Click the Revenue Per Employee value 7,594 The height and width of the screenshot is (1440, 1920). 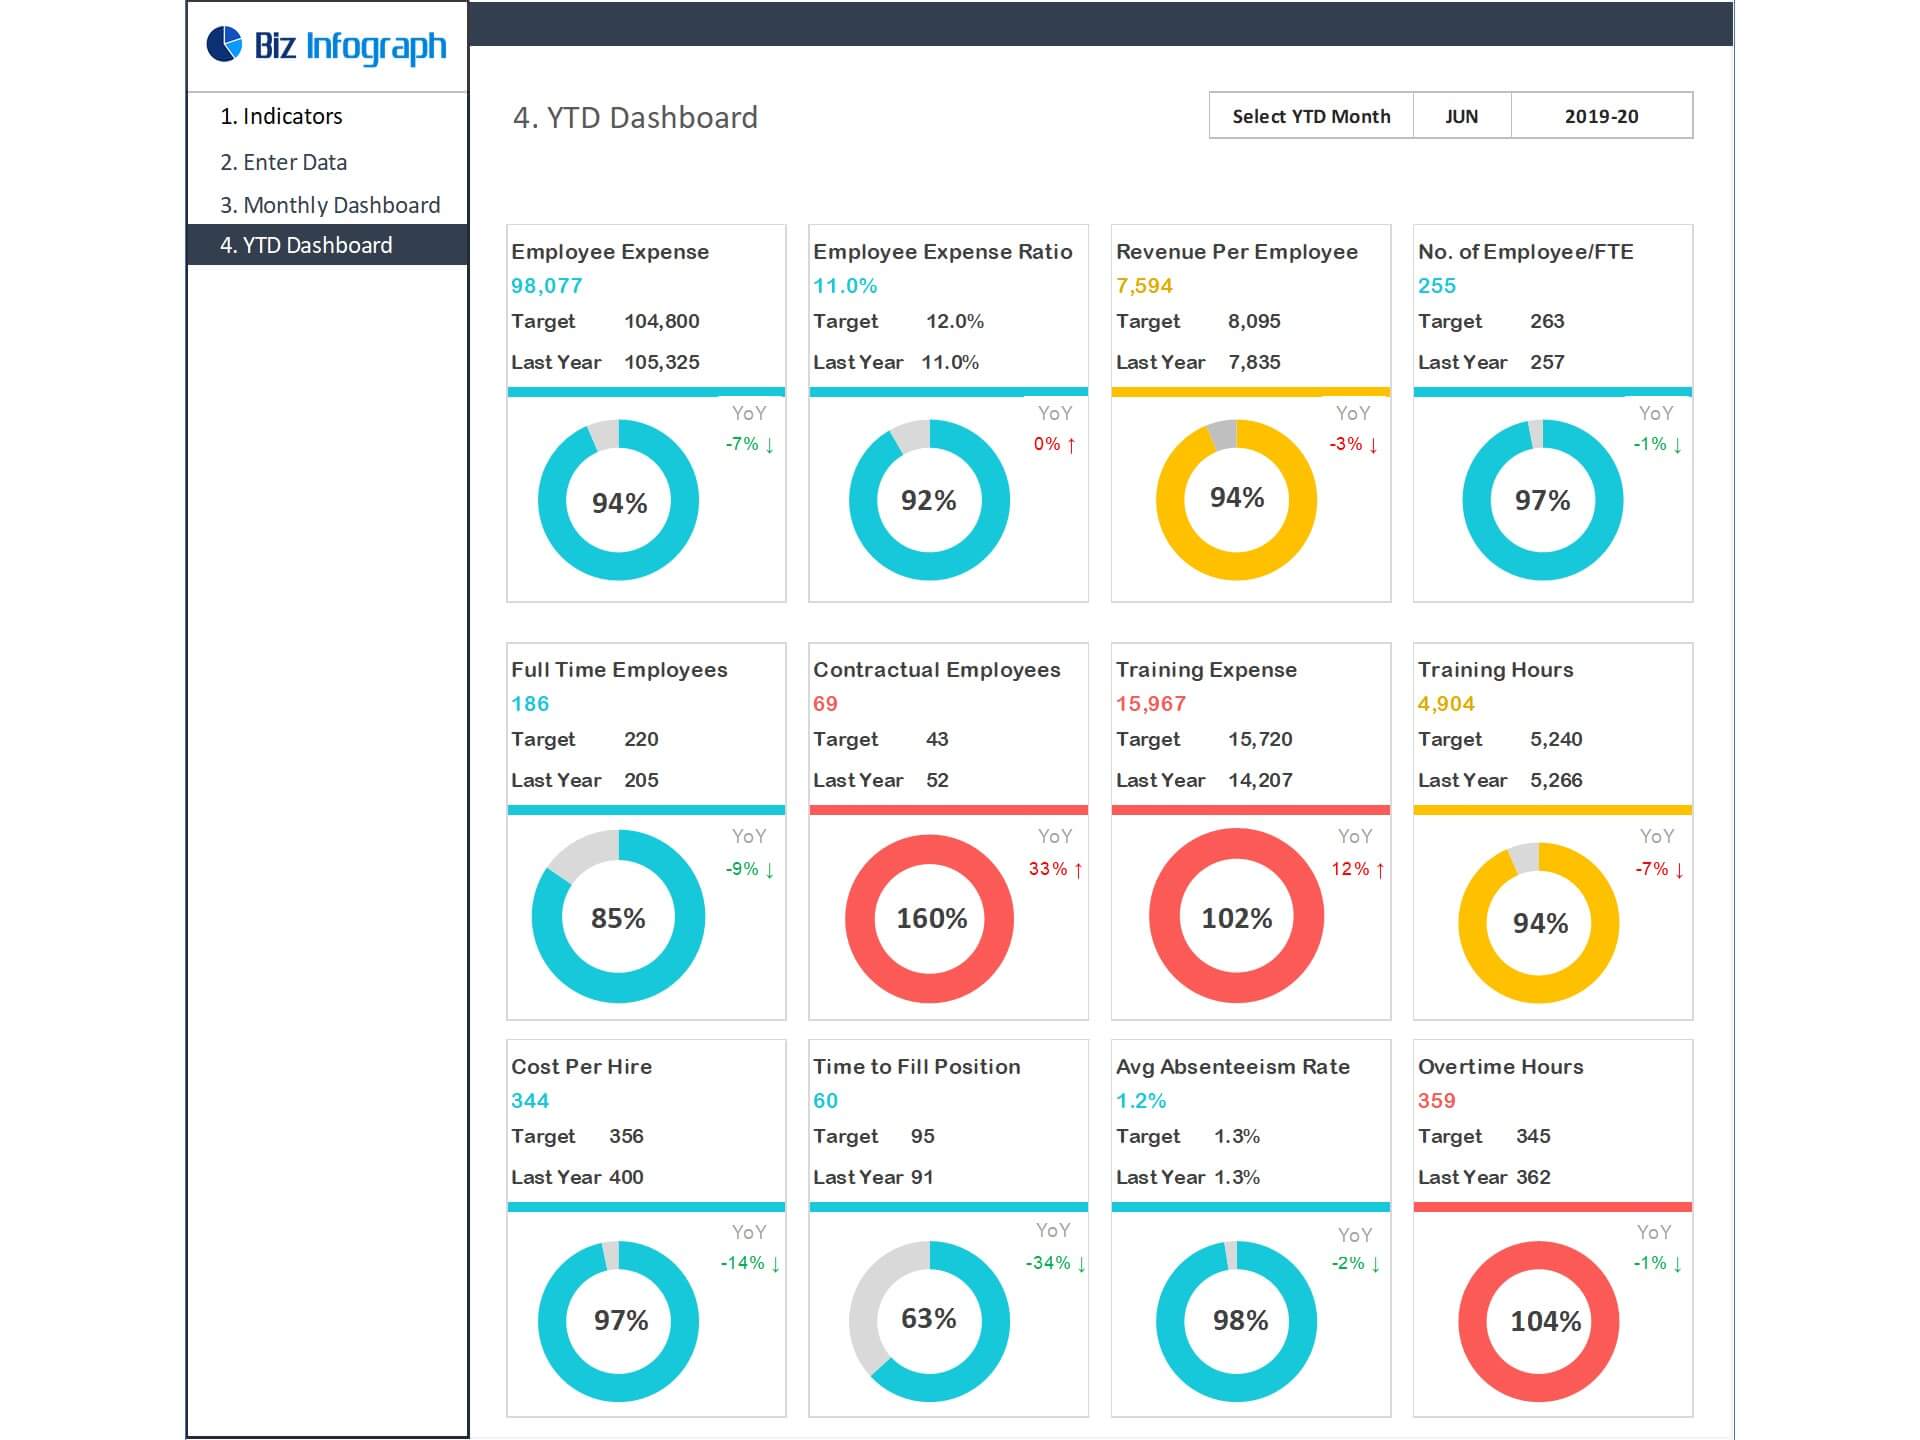1144,286
